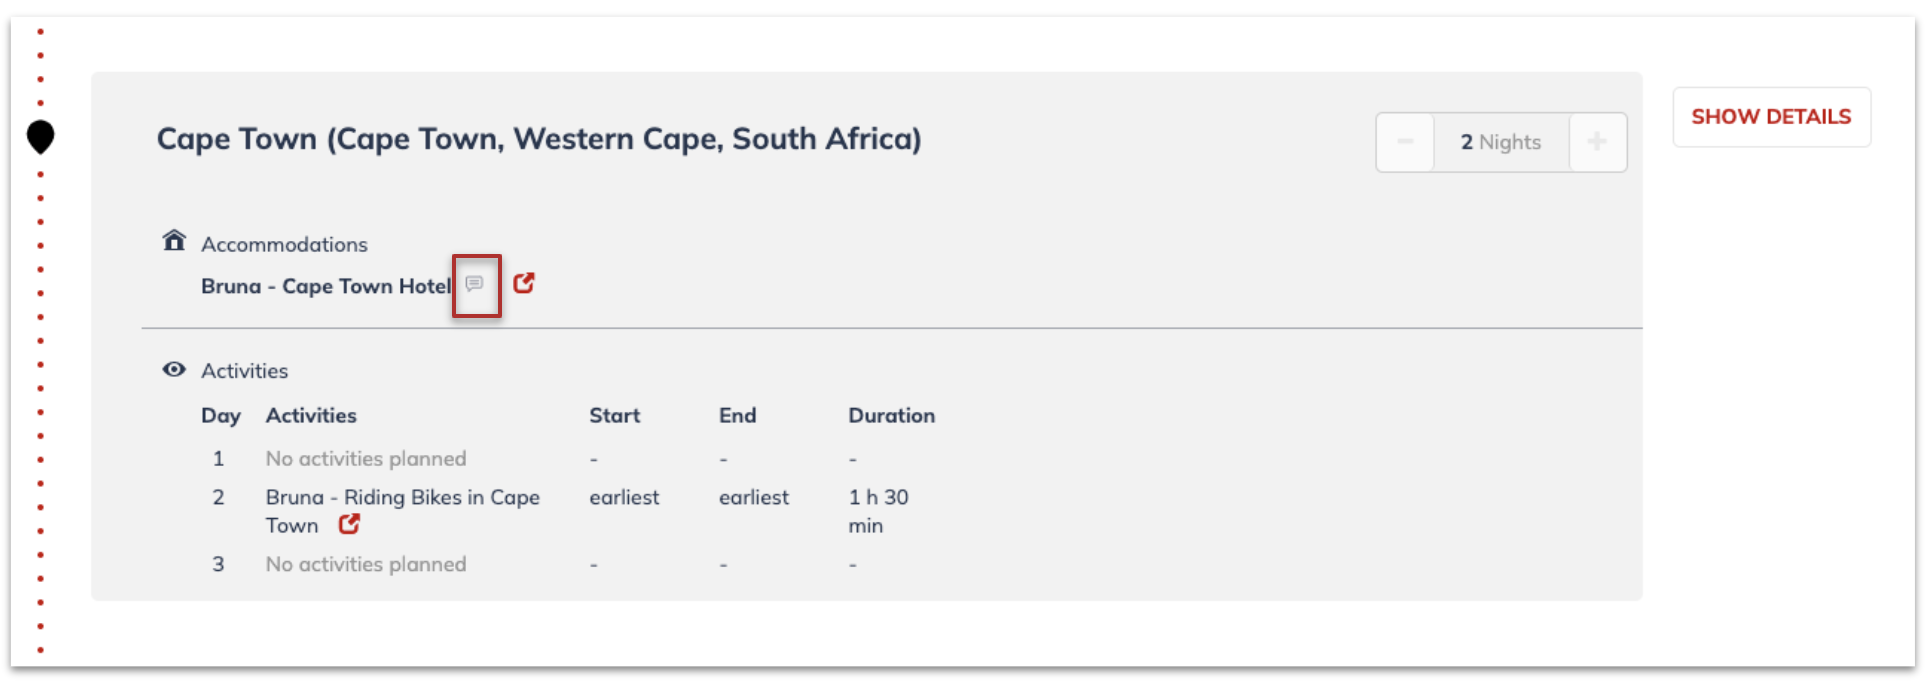Click the 2 Nights value field
Viewport: 1932px width, 688px height.
1501,142
